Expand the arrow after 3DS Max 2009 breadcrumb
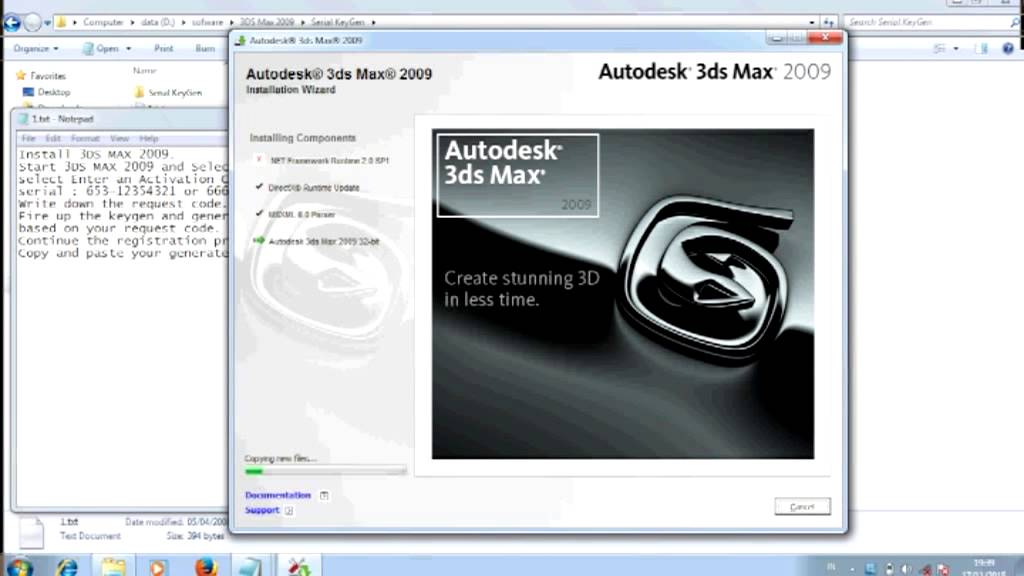Viewport: 1024px width, 576px height. [x=302, y=22]
